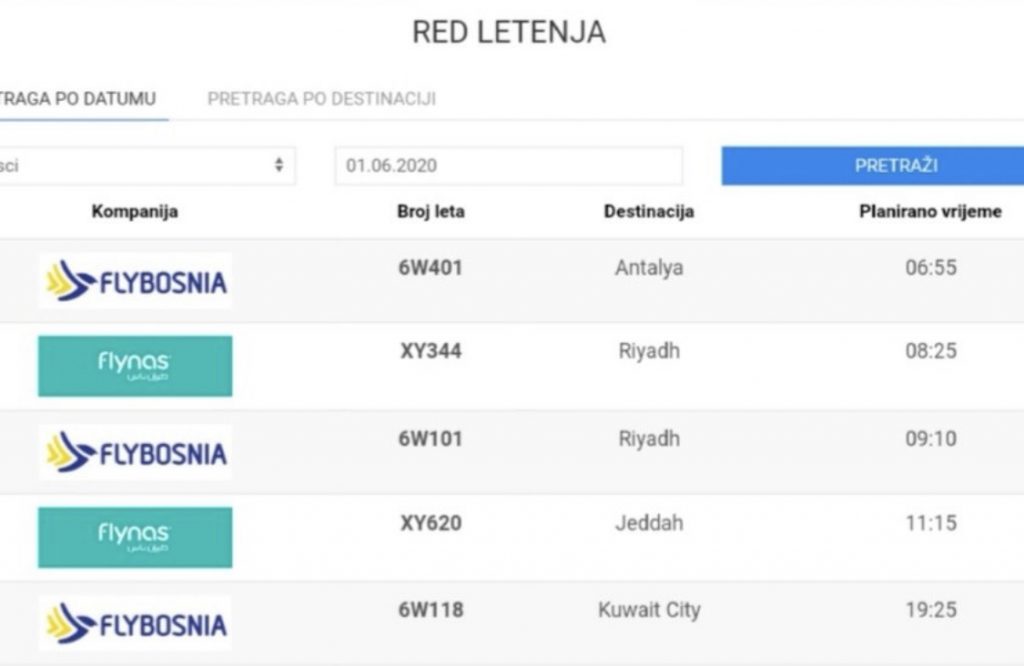Click the Pretraži search button

coord(872,166)
